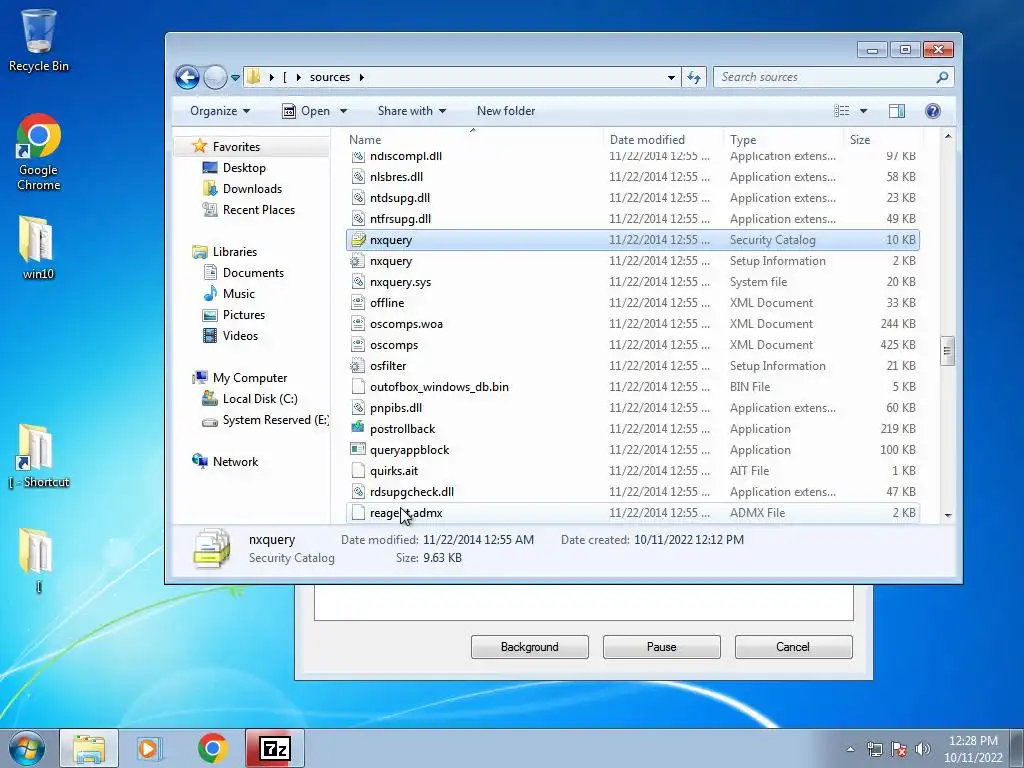Click the file list scrollbar thumb
Viewport: 1024px width, 768px height.
[x=947, y=351]
